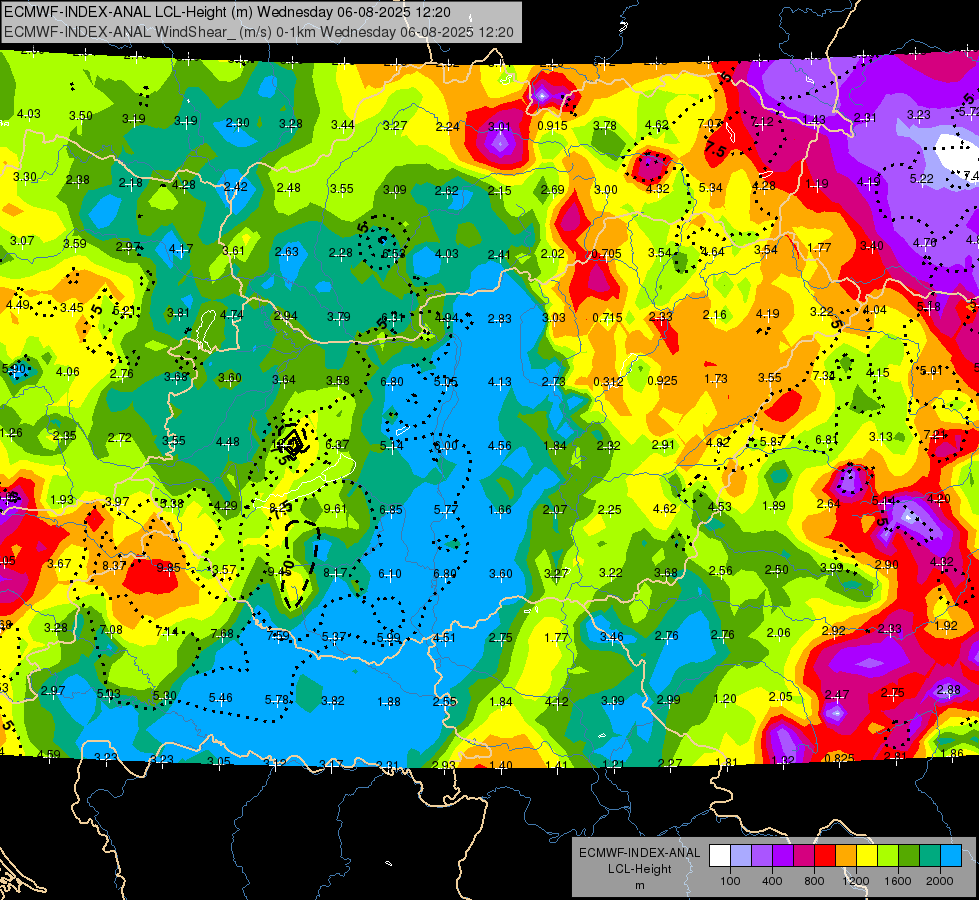Click the LCL-Height title line at the top
Image resolution: width=979 pixels, height=900 pixels.
[227, 12]
